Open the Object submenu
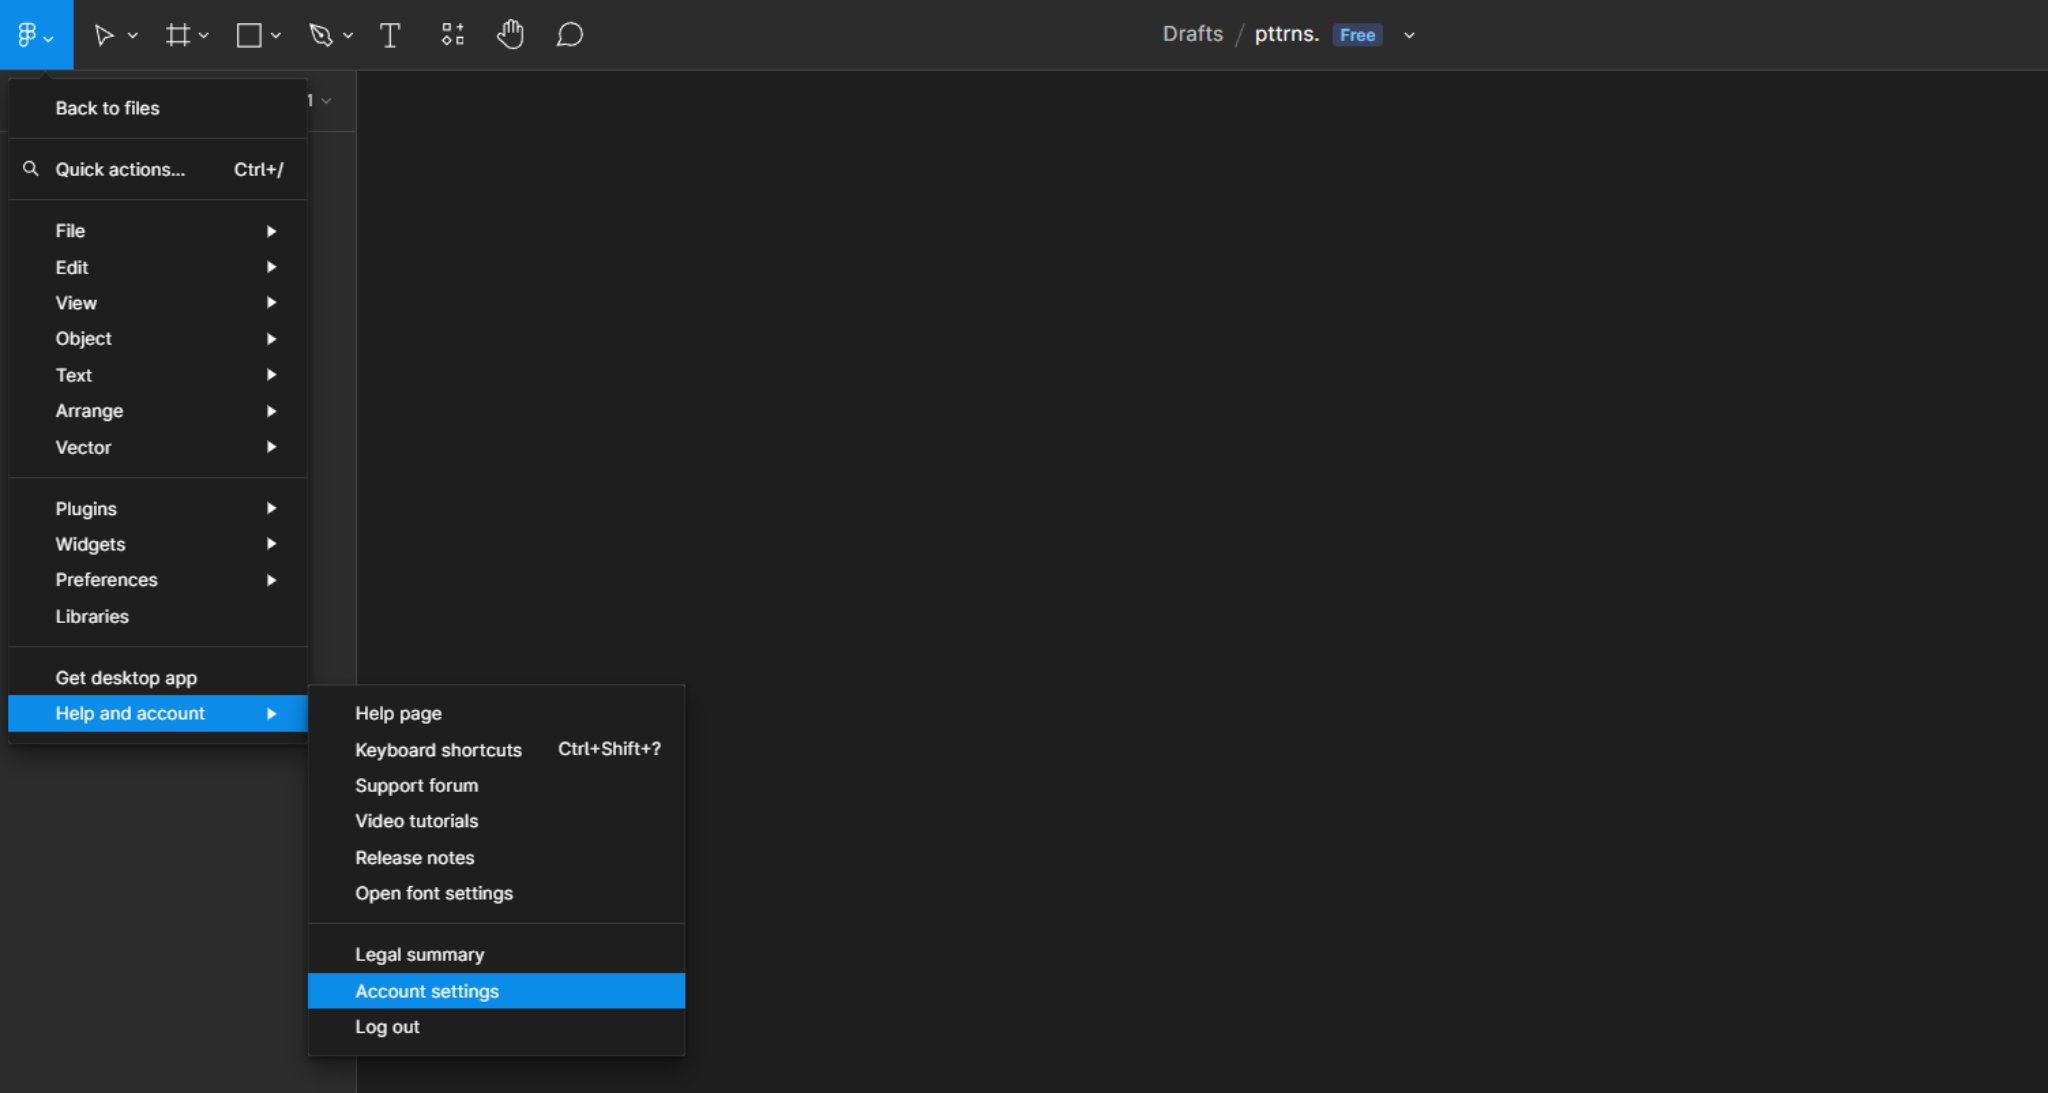 pyautogui.click(x=158, y=339)
